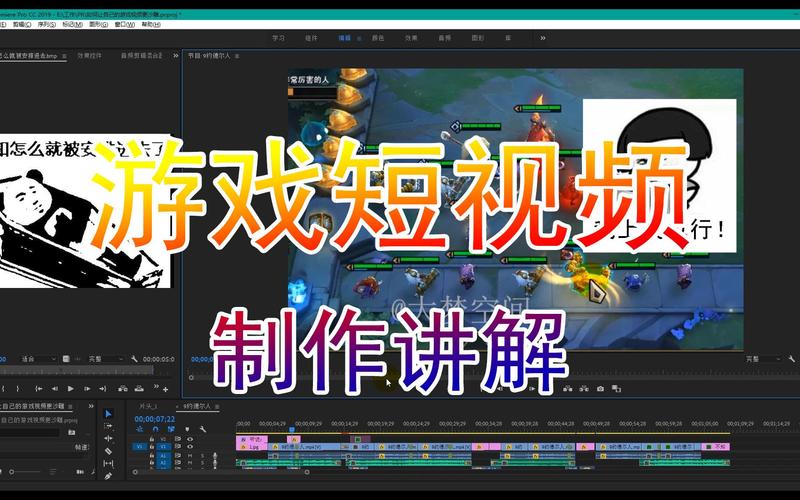This screenshot has width=800, height=500.
Task: Toggle Linked Selection in the timeline
Action: coord(171,430)
